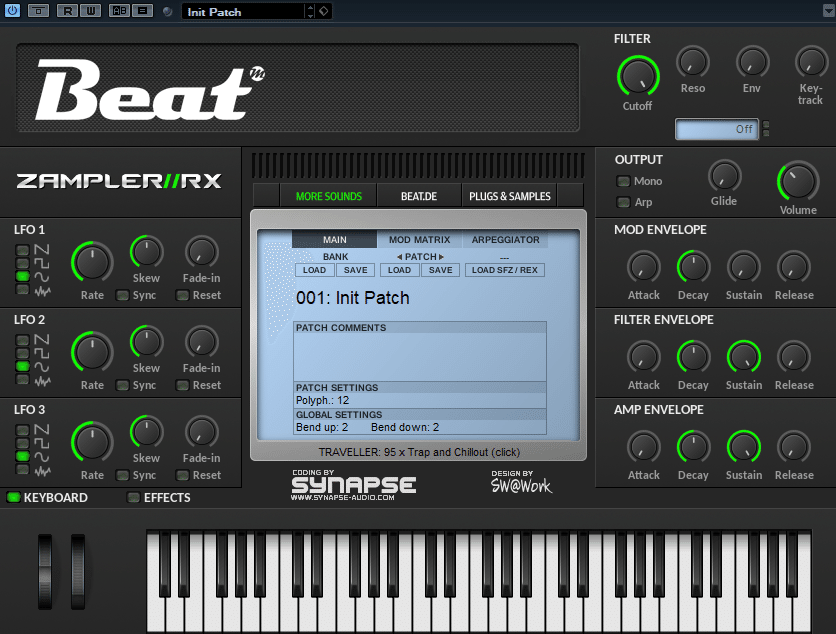
Task: Toggle the KEYBOARD panel view
Action: pos(13,497)
